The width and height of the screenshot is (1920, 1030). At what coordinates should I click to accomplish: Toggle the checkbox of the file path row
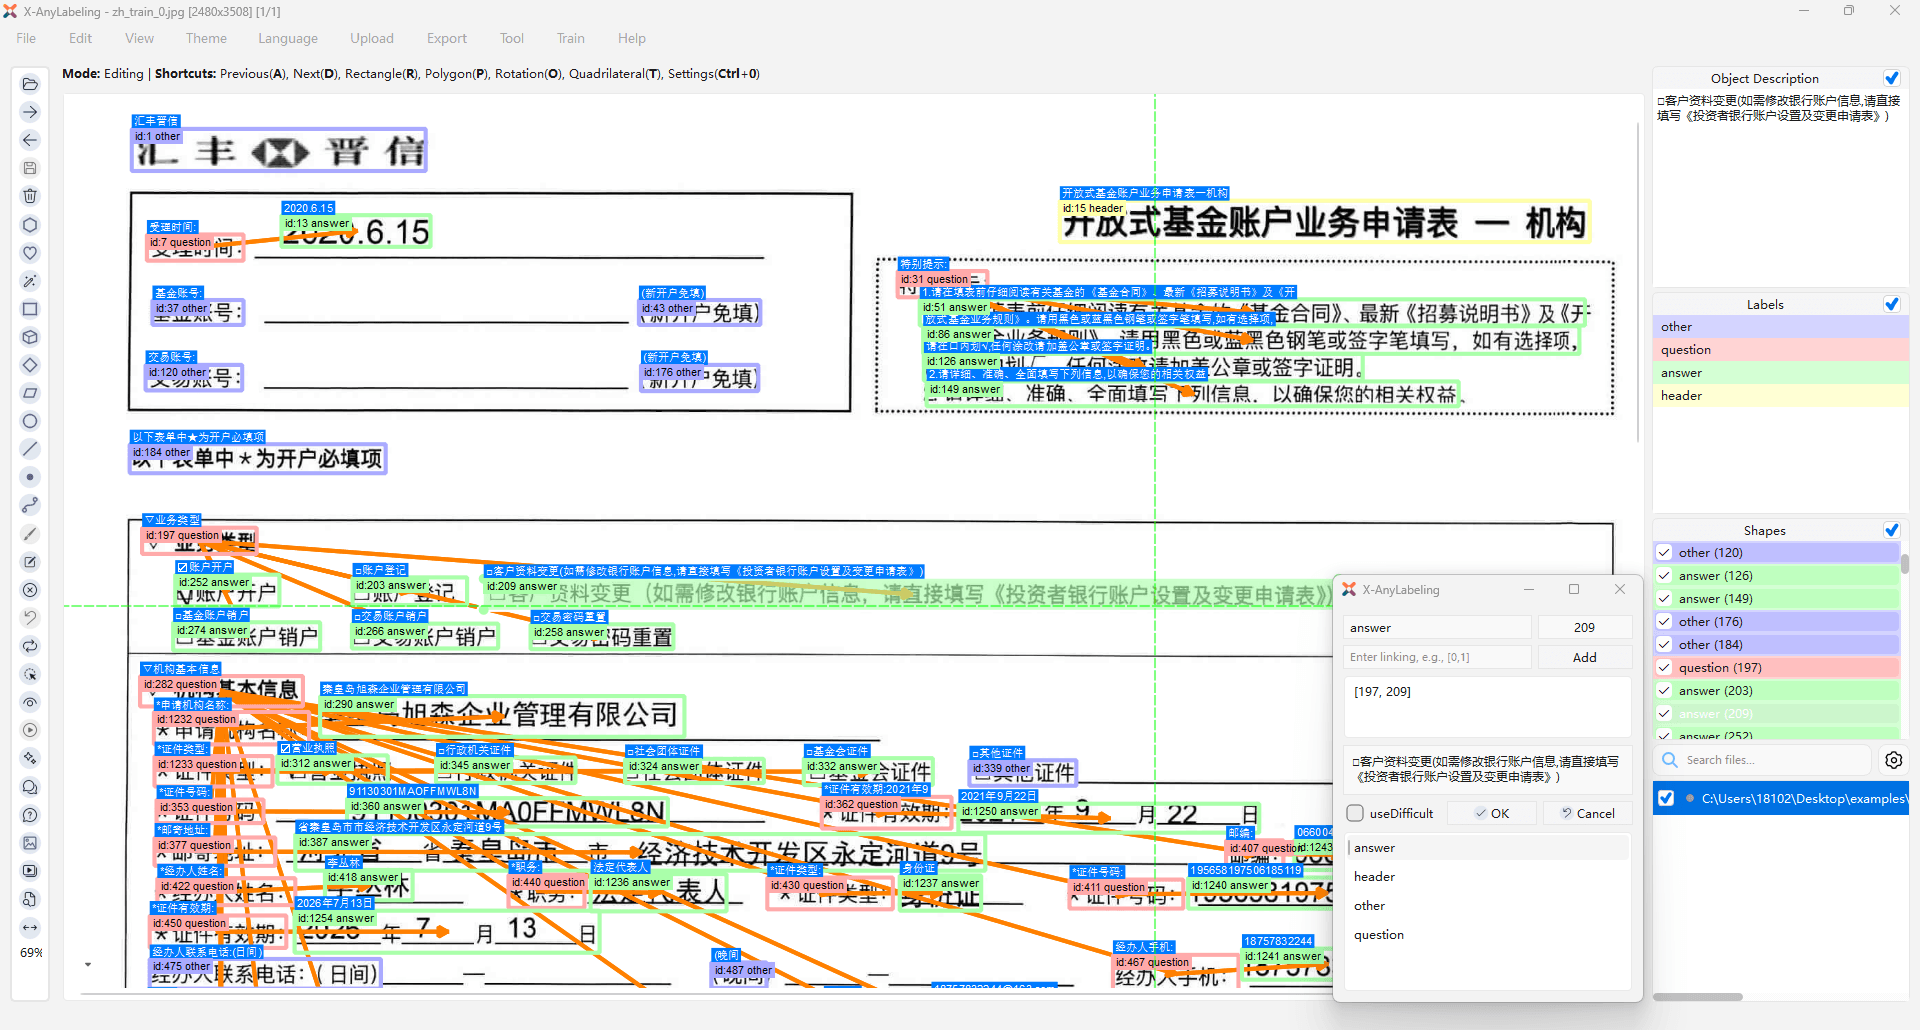pyautogui.click(x=1666, y=798)
